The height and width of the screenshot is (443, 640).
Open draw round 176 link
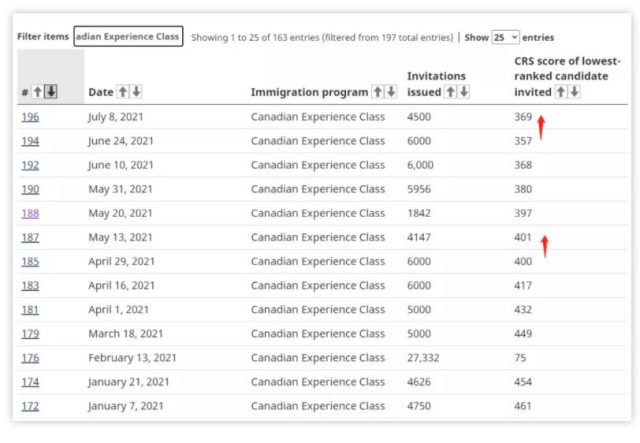point(30,357)
